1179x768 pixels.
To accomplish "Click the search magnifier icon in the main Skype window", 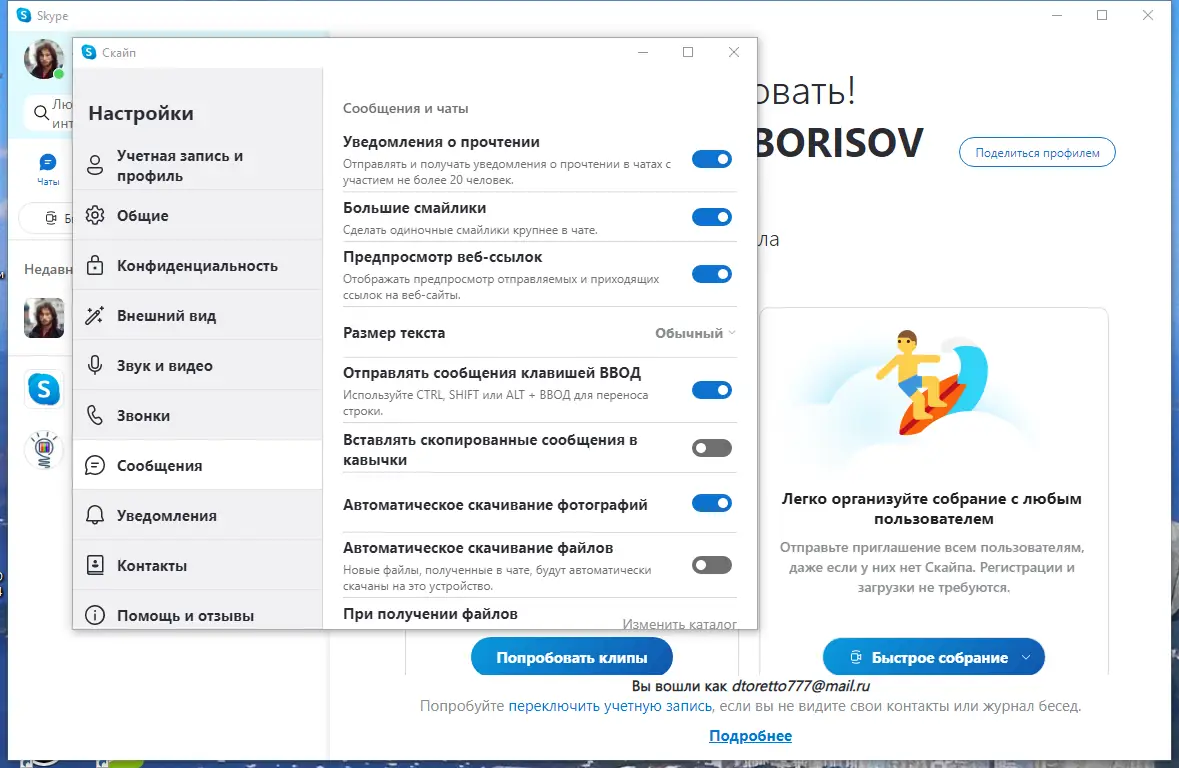I will (41, 113).
